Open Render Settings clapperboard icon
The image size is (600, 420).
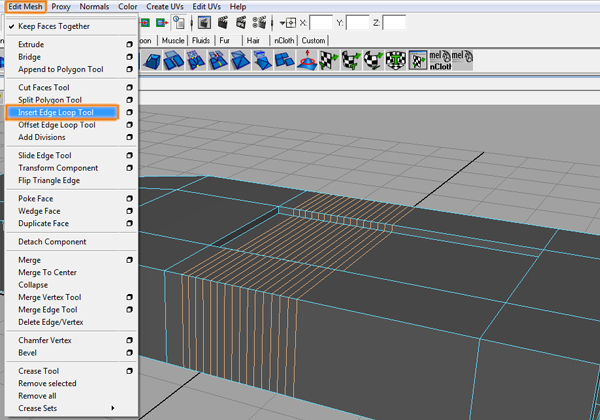tap(259, 23)
